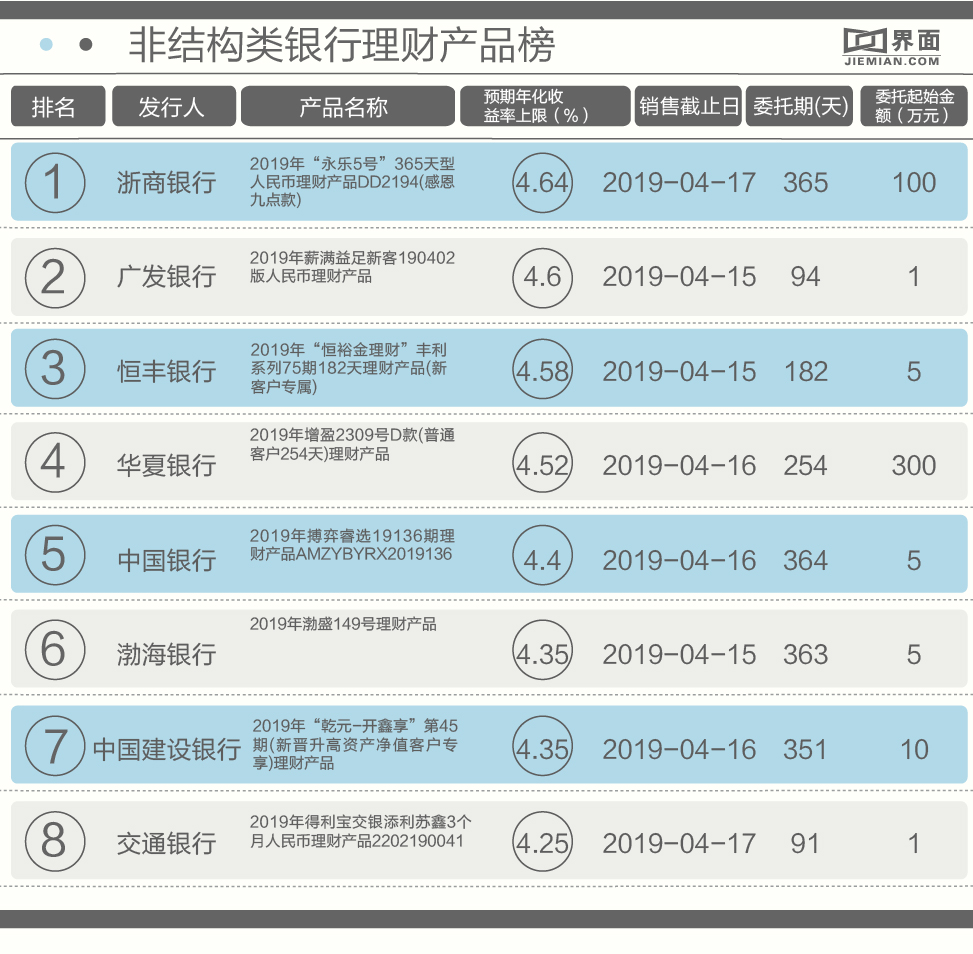Select the issuer 恒丰银行
973x954 pixels.
tap(166, 372)
